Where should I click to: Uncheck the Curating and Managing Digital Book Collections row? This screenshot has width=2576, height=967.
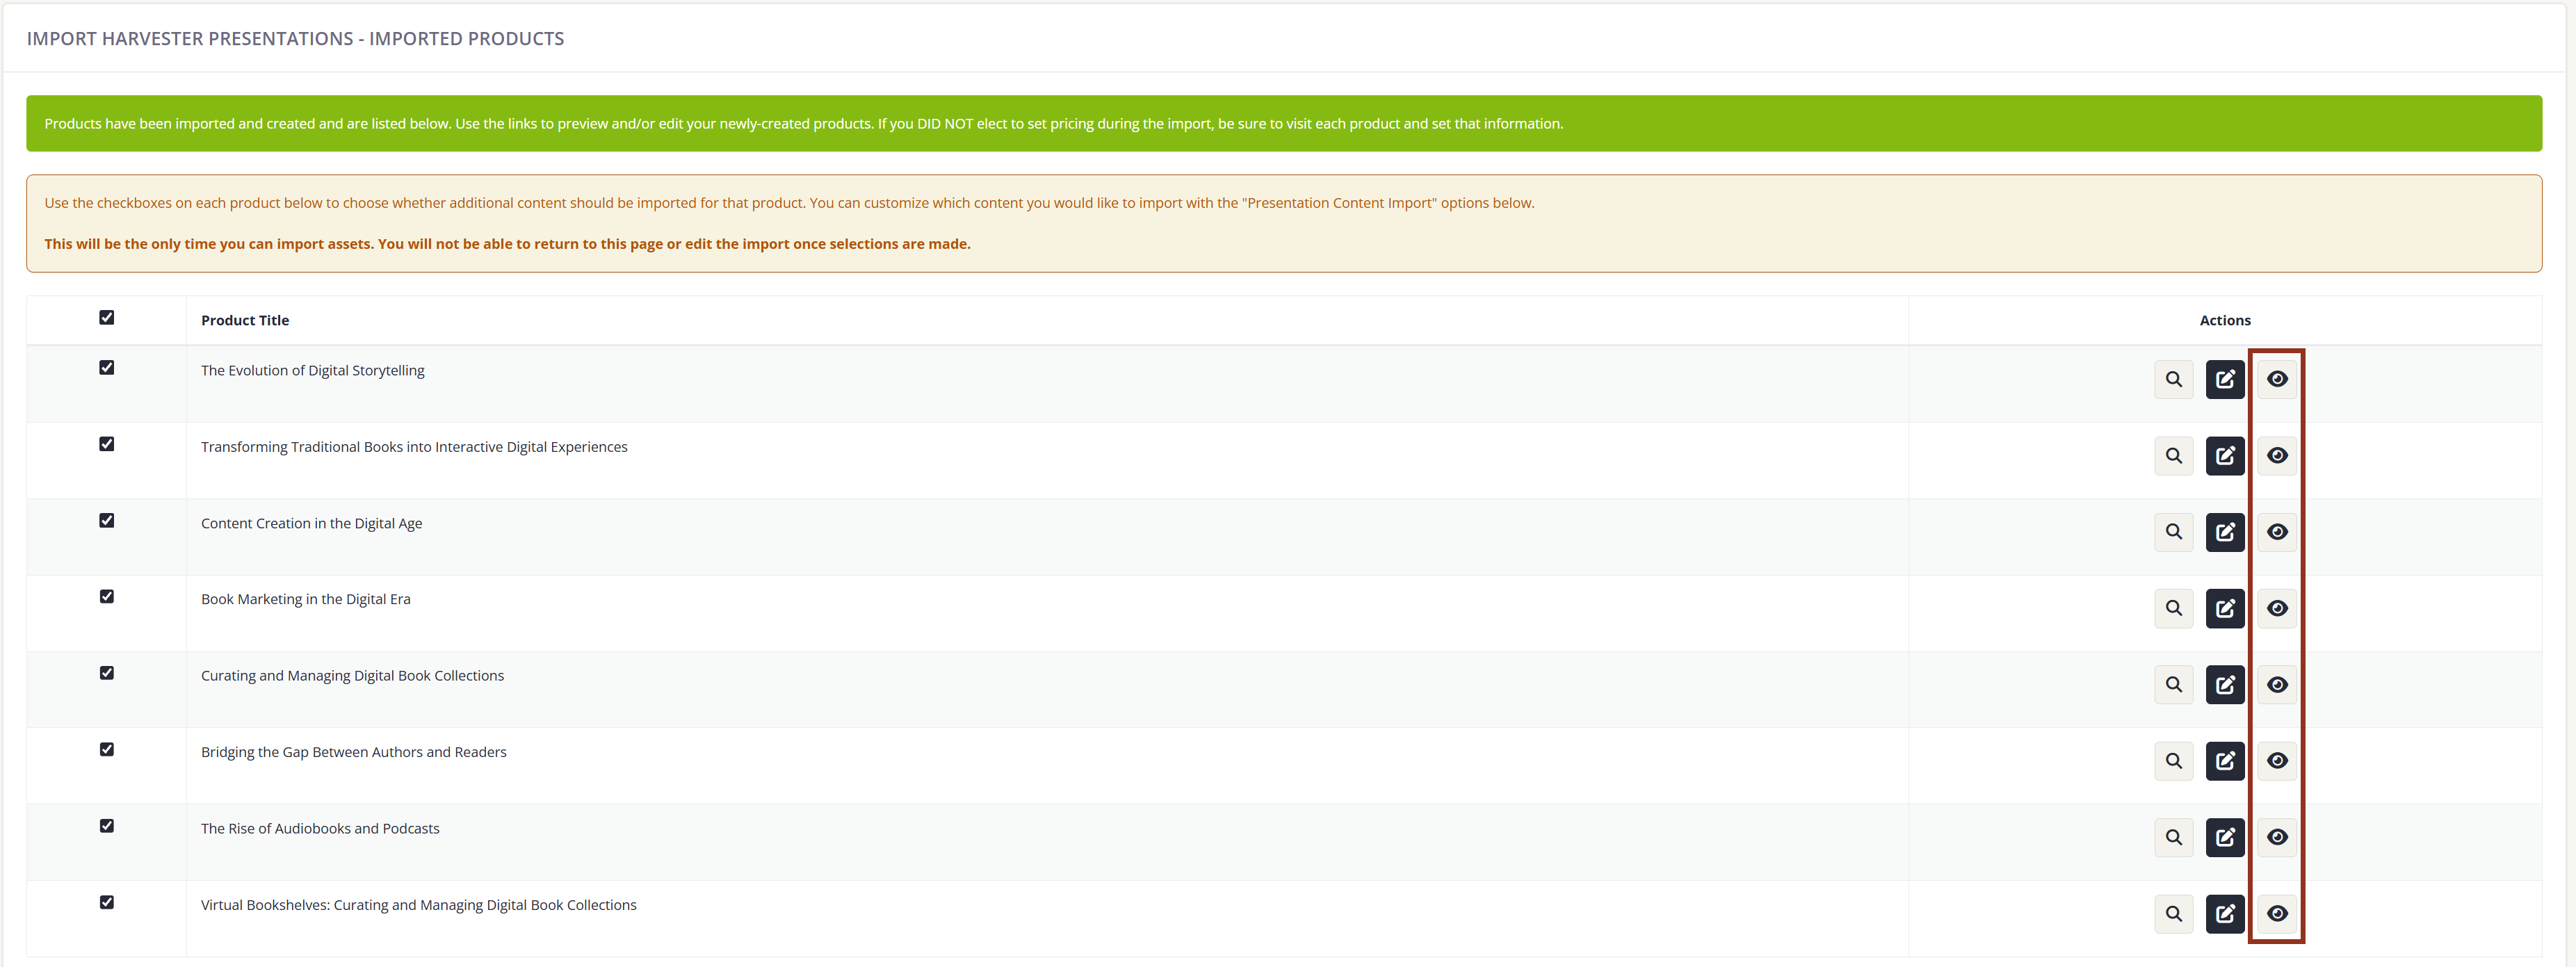(107, 672)
